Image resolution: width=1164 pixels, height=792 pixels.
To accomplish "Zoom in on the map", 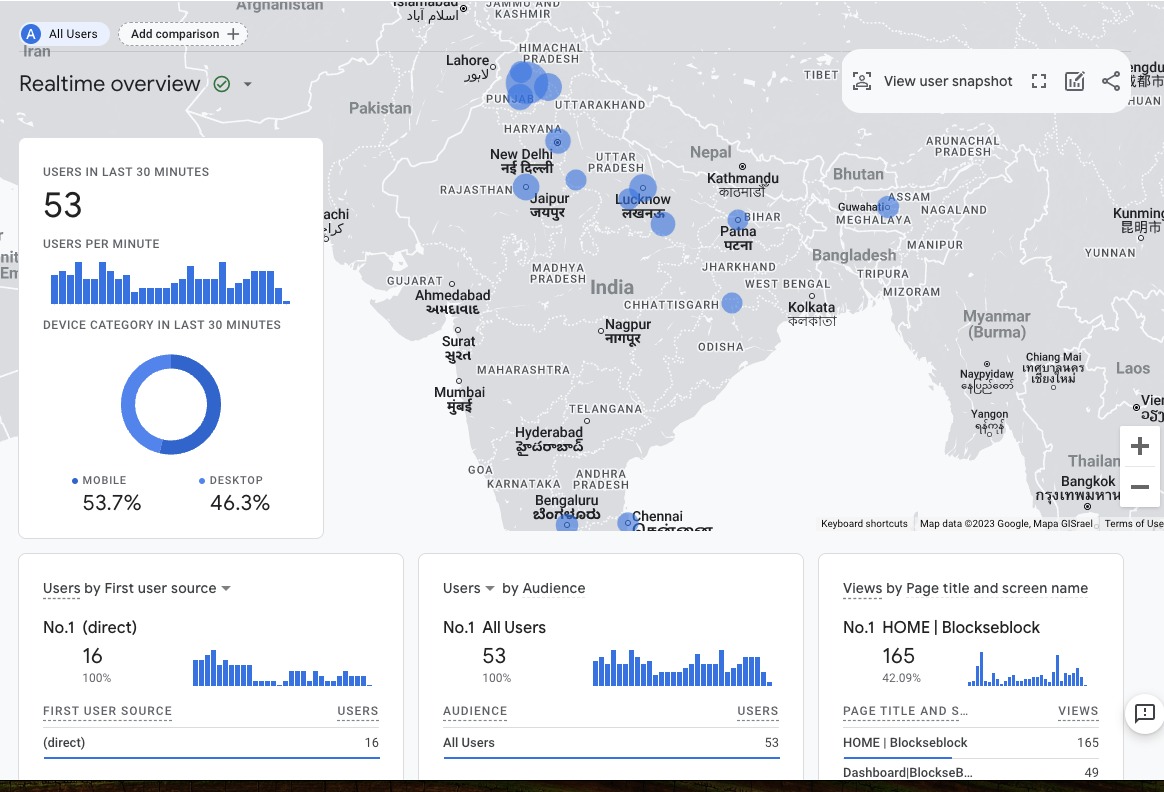I will (1140, 446).
